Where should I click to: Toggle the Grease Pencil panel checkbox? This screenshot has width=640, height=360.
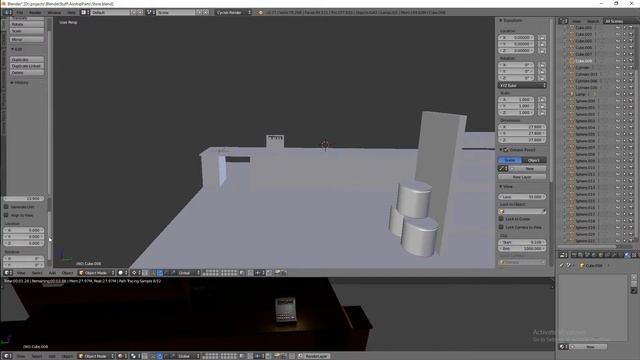pos(506,150)
